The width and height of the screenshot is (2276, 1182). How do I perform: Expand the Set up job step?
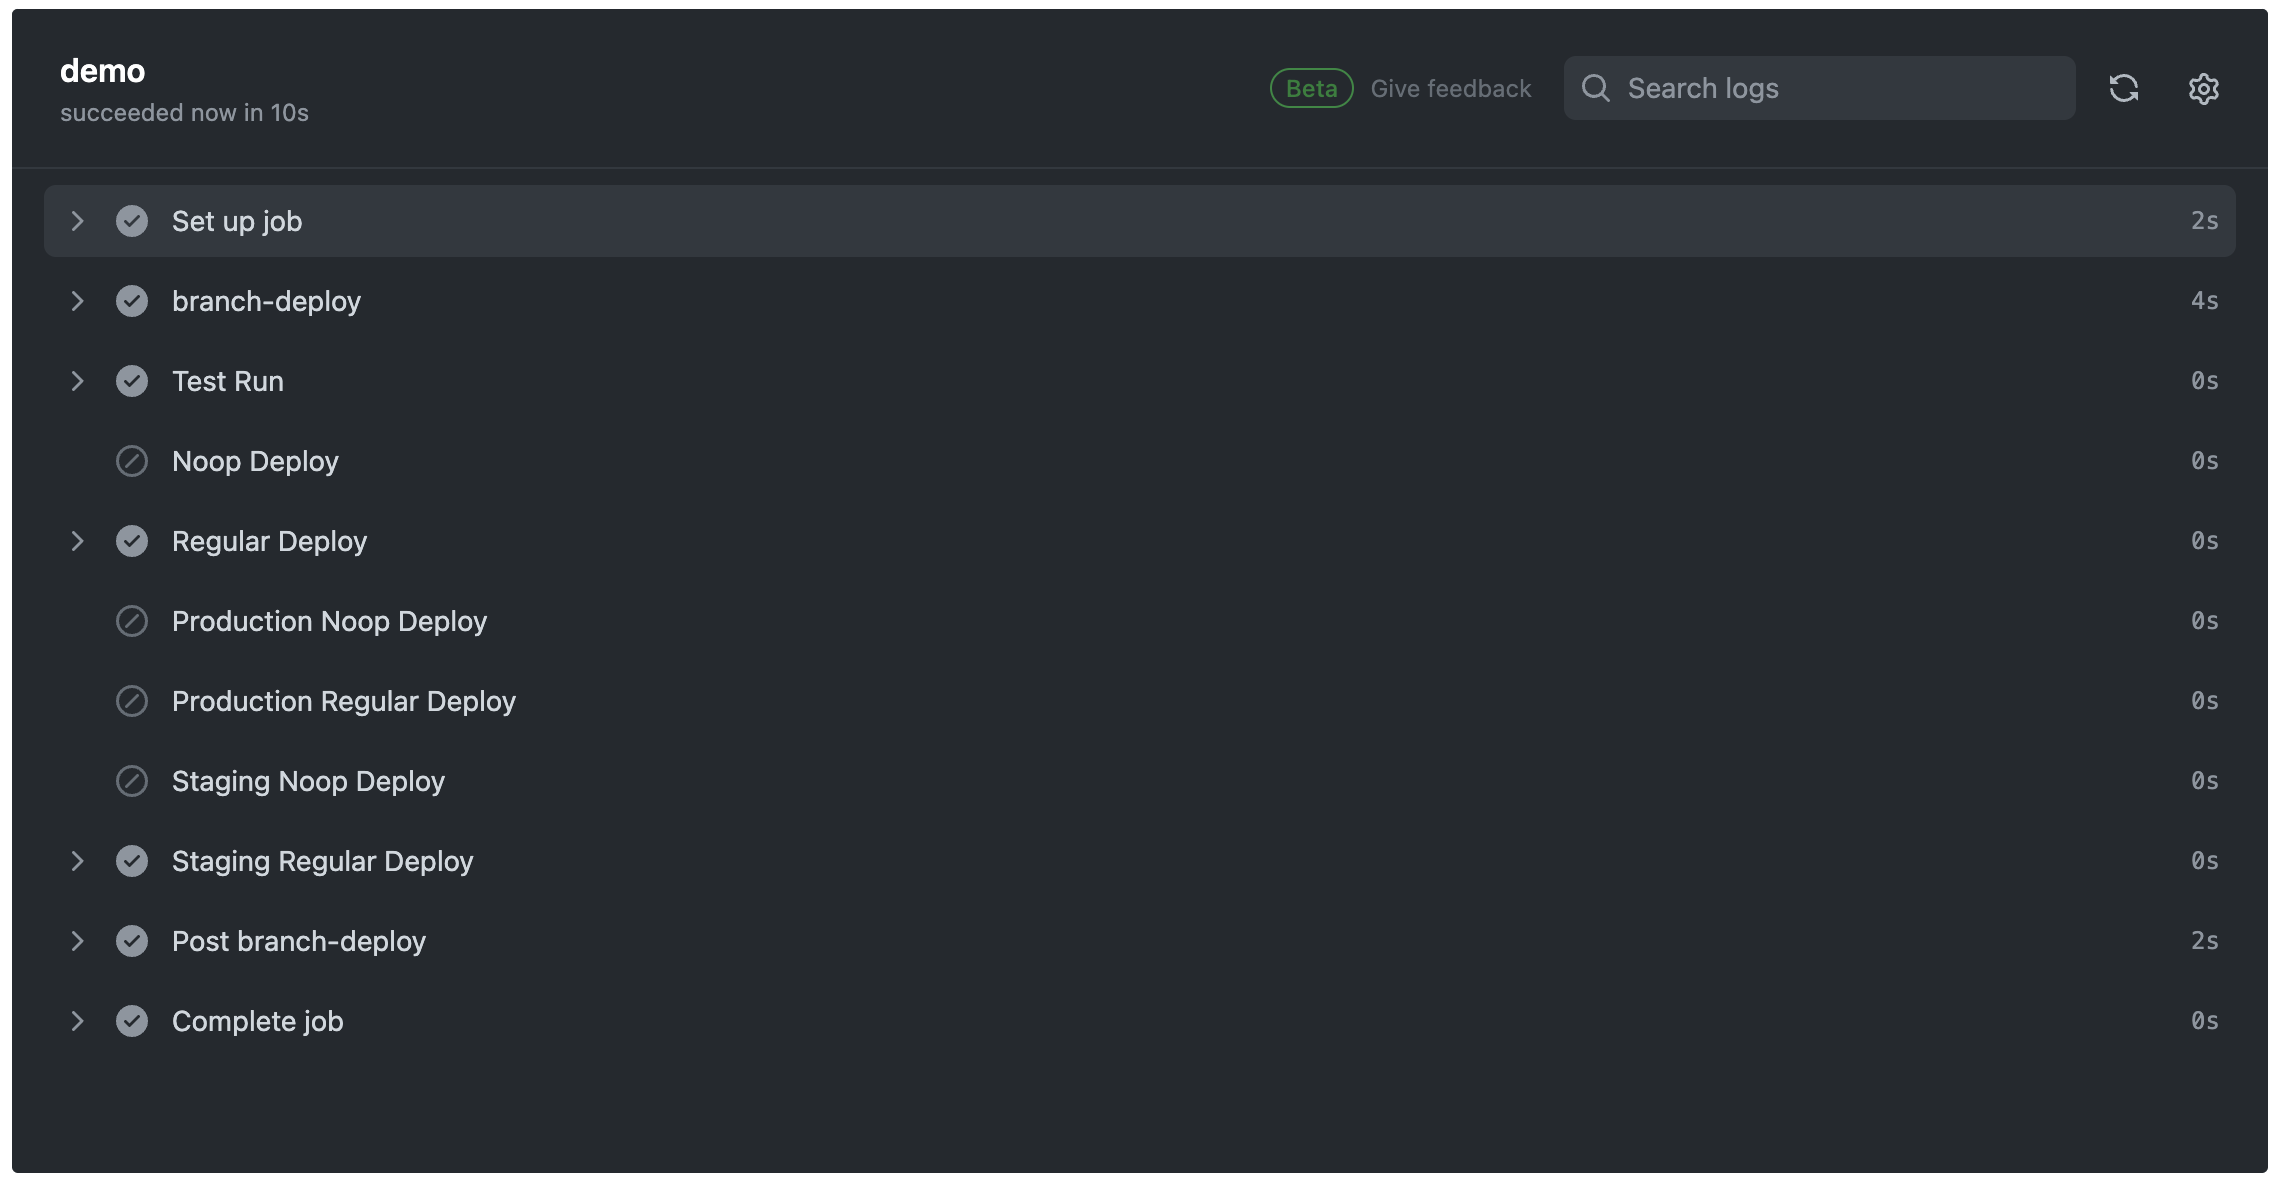click(78, 220)
